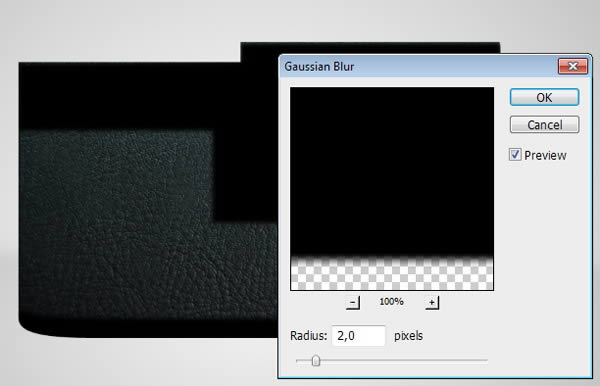Click the checkerboard transparency in preview
The width and height of the screenshot is (600, 386).
[392, 275]
